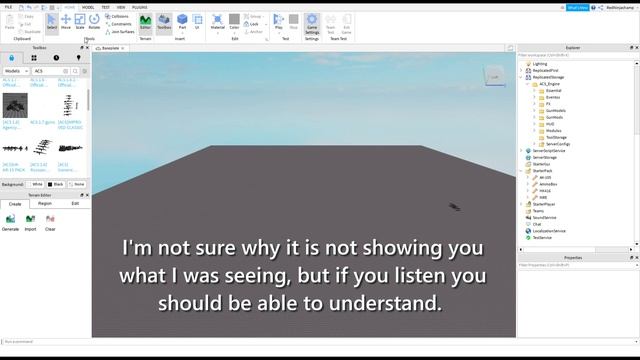Open the Color swatch picker
Image resolution: width=640 pixels, height=360 pixels.
tap(234, 22)
